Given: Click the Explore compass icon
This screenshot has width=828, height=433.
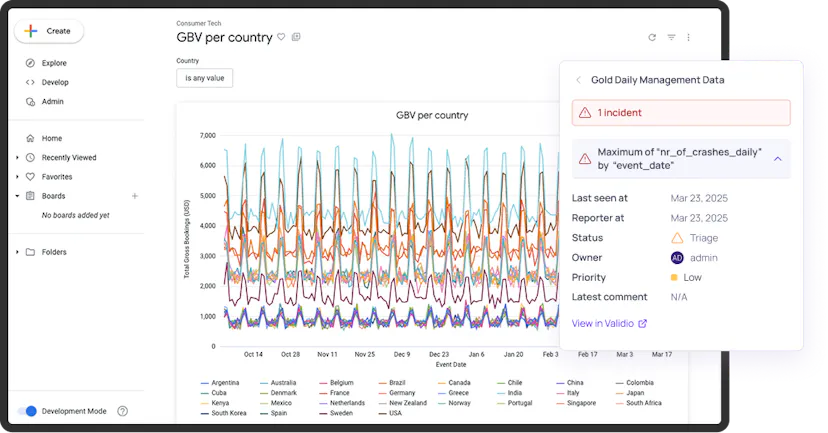Looking at the screenshot, I should 30,63.
